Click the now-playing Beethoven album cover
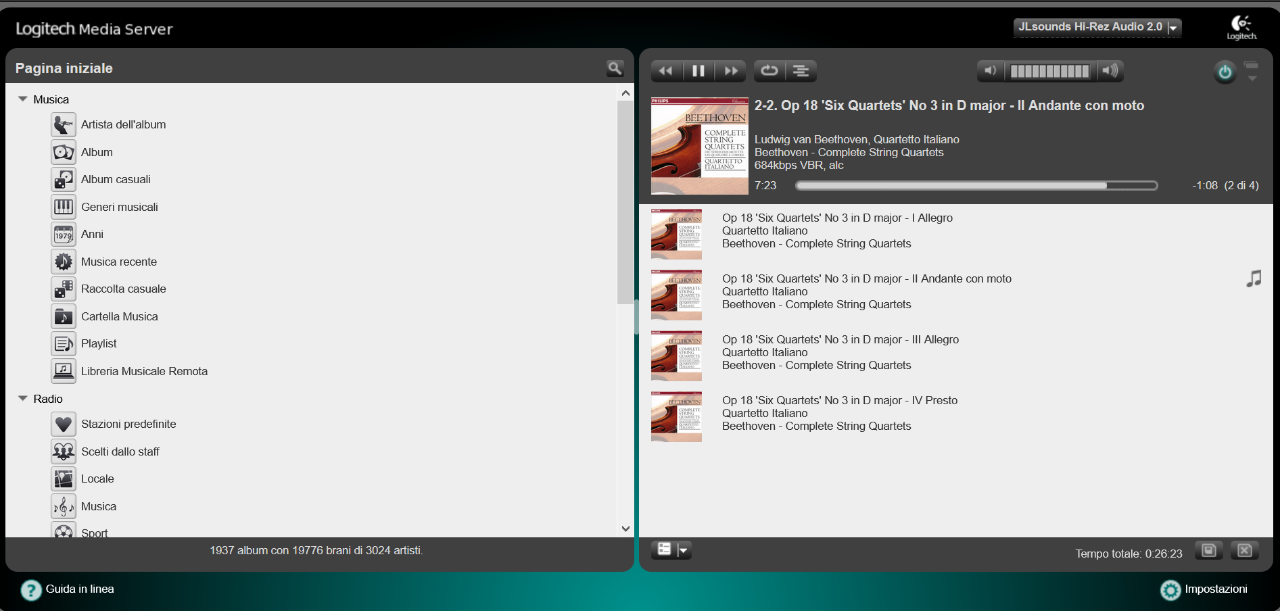This screenshot has width=1280, height=611. tap(700, 146)
